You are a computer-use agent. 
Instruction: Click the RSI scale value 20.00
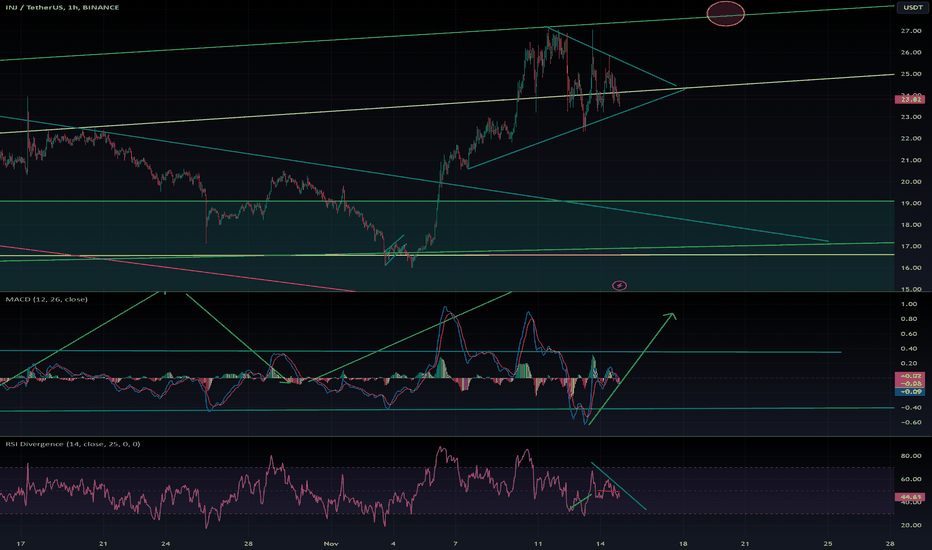coord(911,526)
